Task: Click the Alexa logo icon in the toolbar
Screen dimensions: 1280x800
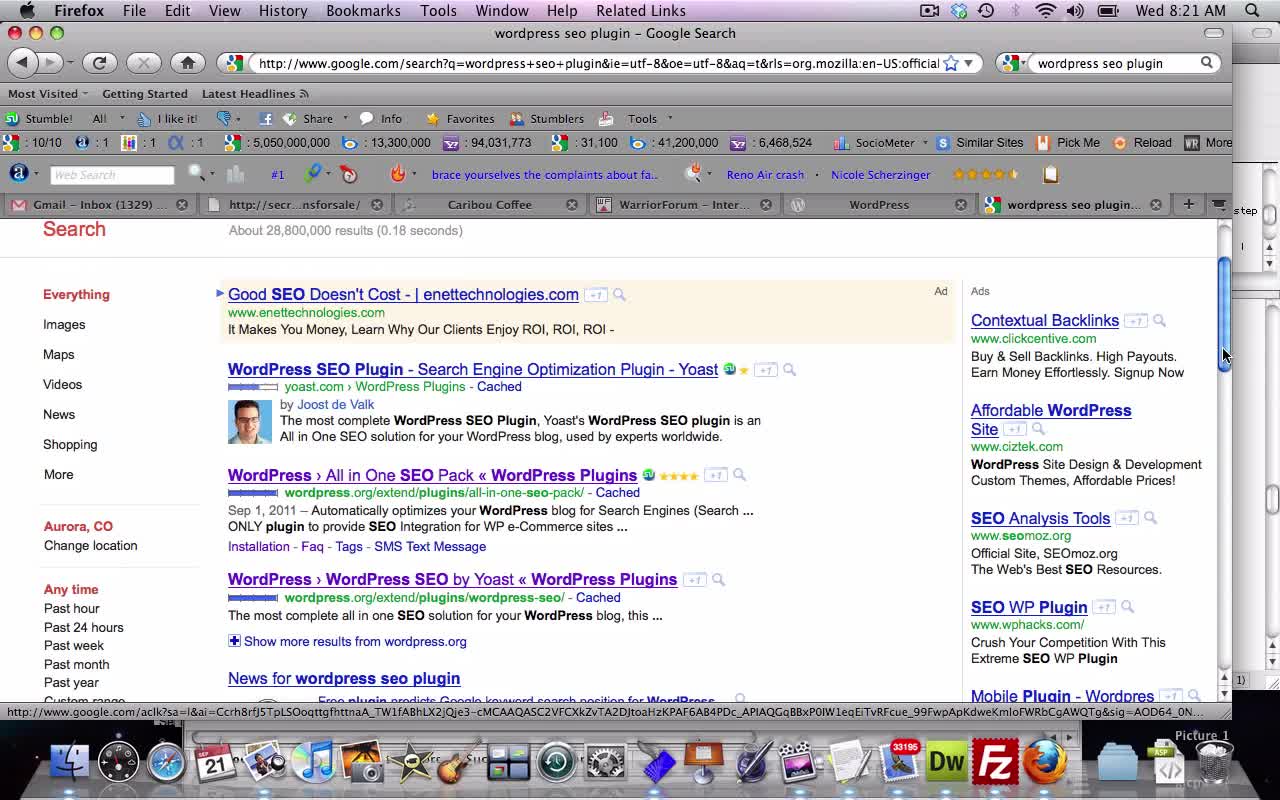Action: click(18, 173)
